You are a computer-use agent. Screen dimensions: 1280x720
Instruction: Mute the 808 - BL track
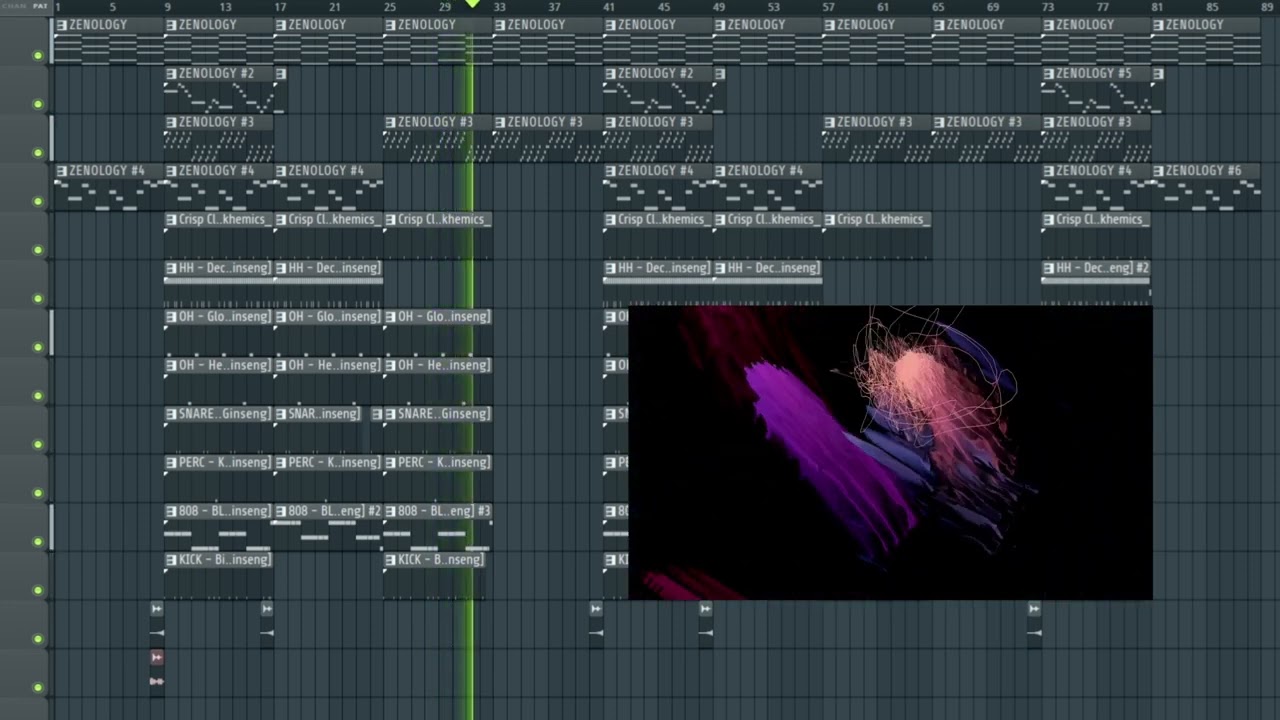(x=38, y=541)
